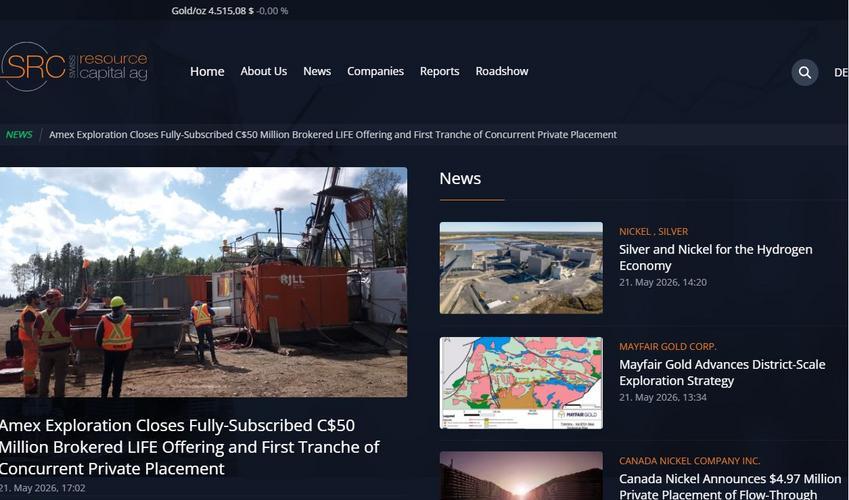Image resolution: width=849 pixels, height=500 pixels.
Task: Open the About Us menu
Action: coord(264,72)
